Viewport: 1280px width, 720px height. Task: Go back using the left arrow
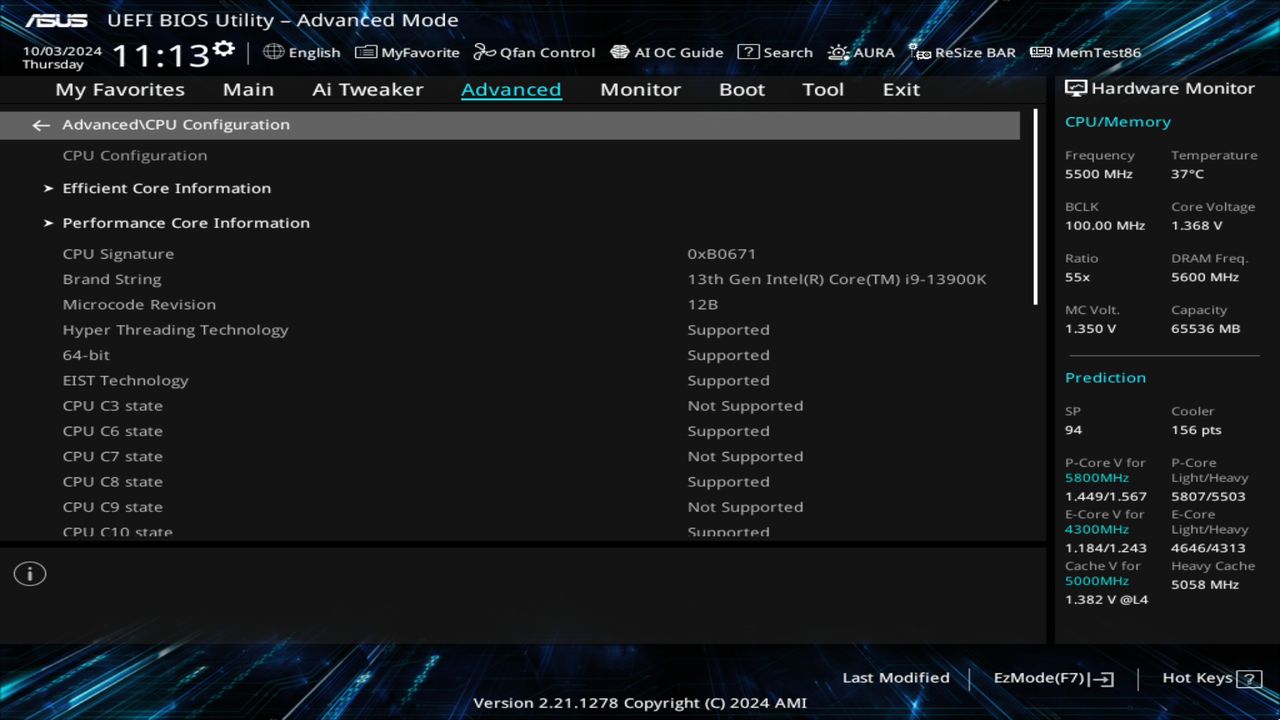pyautogui.click(x=40, y=124)
